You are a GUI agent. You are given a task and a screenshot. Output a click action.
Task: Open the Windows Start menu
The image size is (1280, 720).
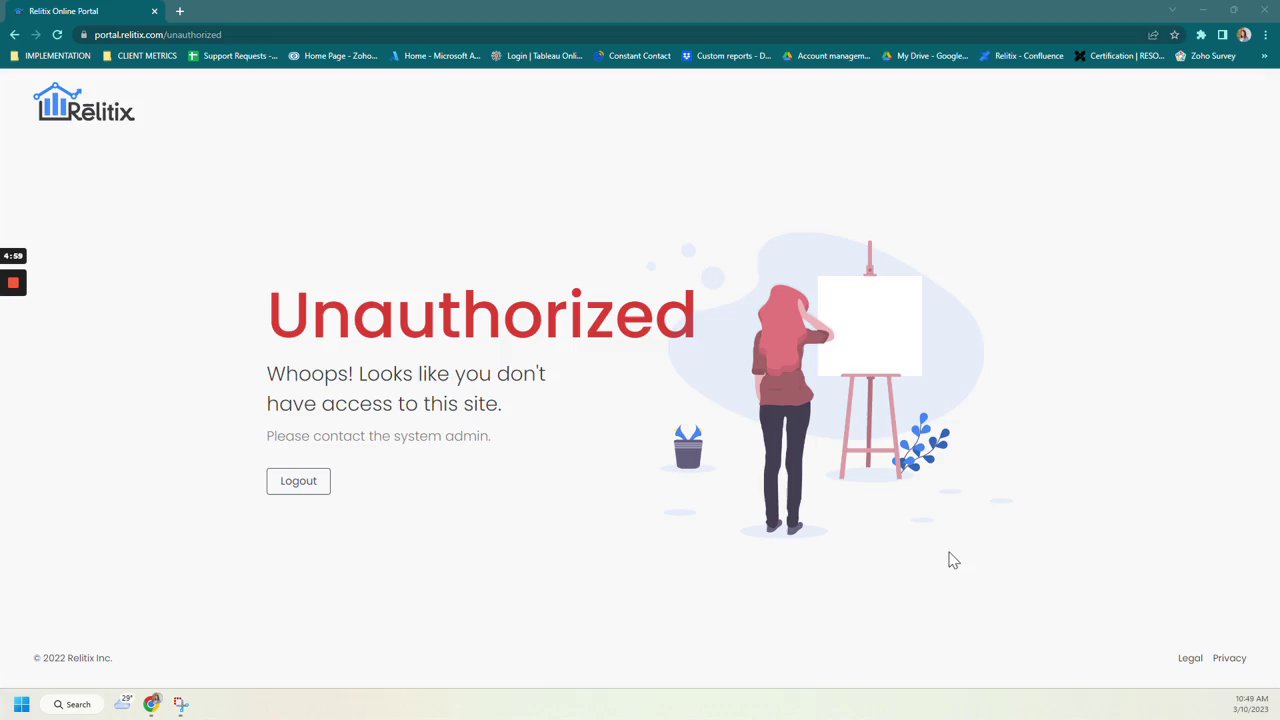21,704
